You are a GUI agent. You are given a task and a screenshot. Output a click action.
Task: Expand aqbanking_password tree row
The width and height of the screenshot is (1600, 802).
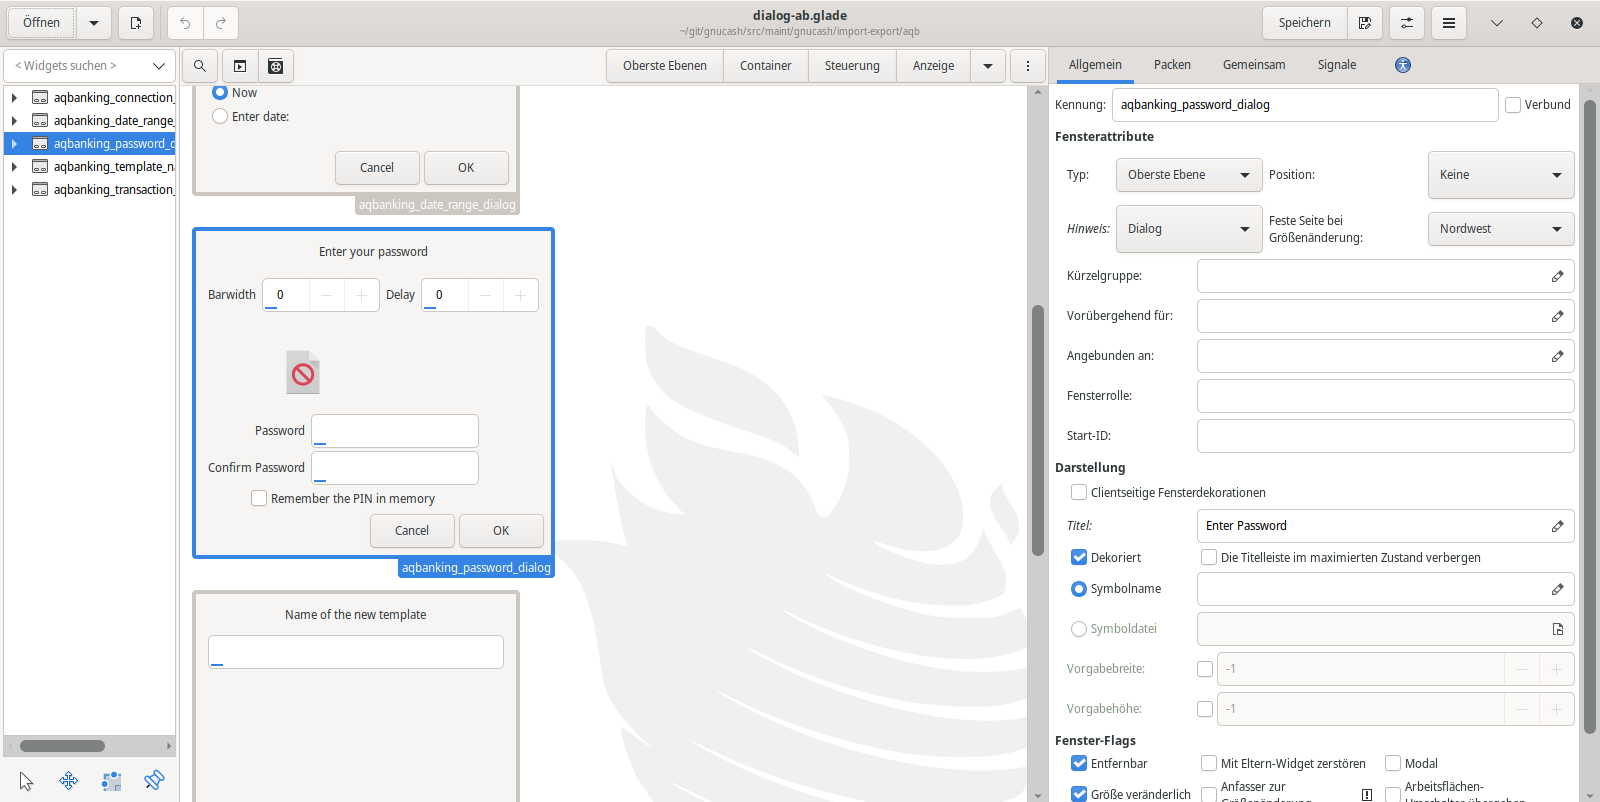pos(14,144)
